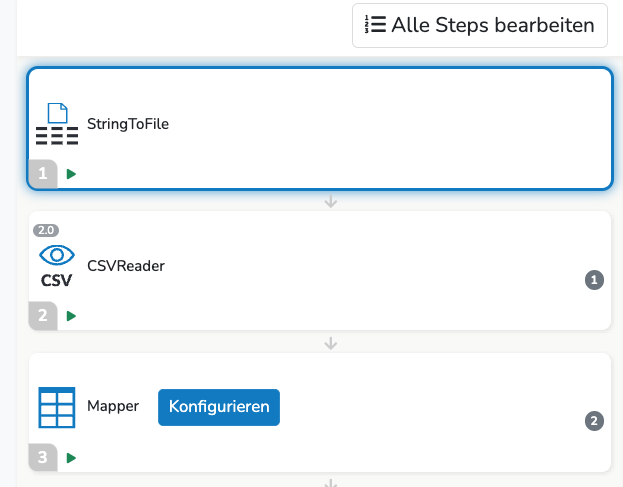Select the step number 2 badge

pos(43,316)
